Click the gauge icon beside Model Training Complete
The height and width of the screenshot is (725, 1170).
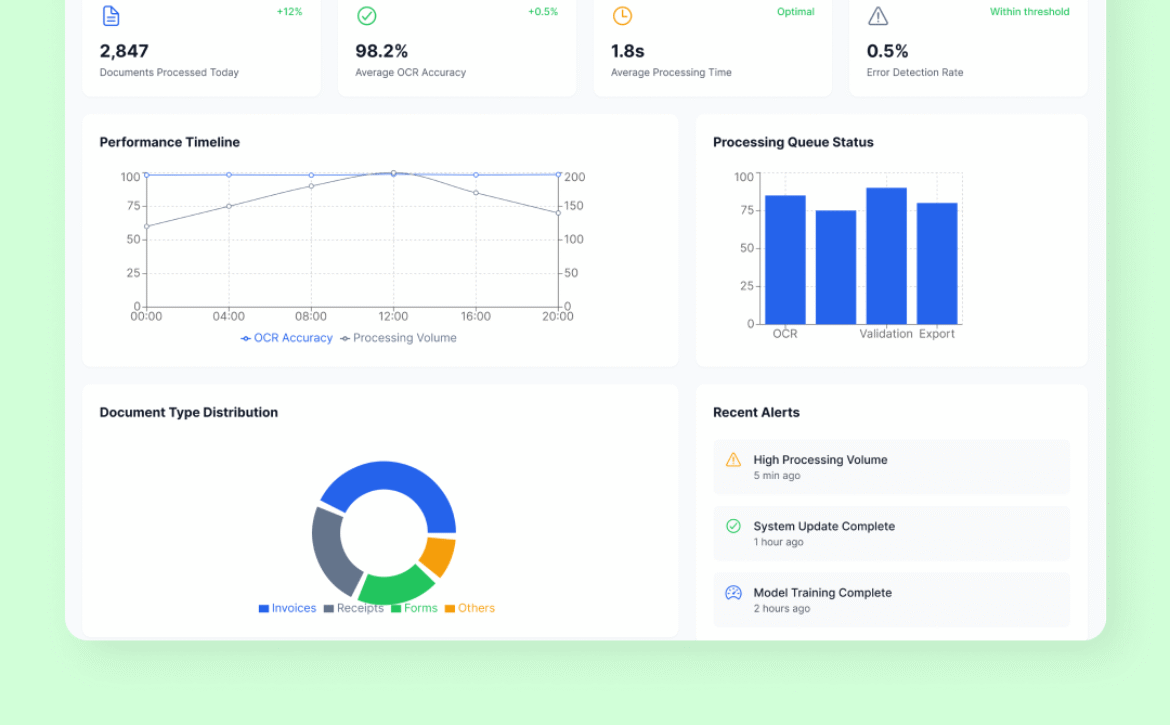click(x=733, y=593)
